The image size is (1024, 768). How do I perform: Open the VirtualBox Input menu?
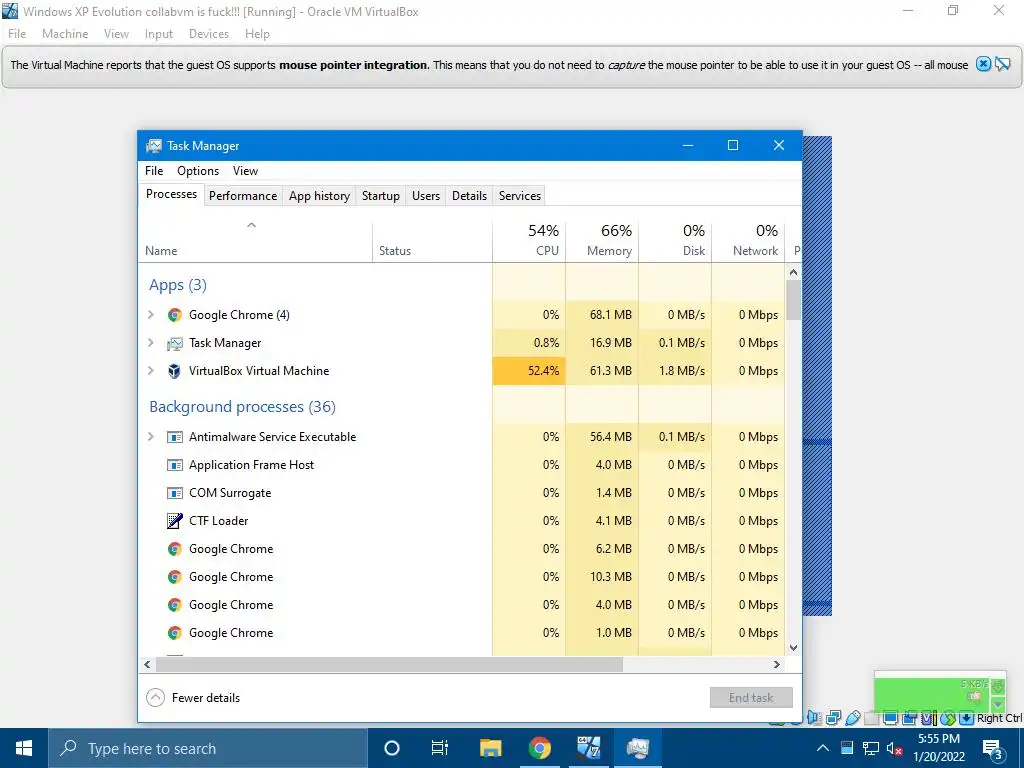[x=159, y=34]
